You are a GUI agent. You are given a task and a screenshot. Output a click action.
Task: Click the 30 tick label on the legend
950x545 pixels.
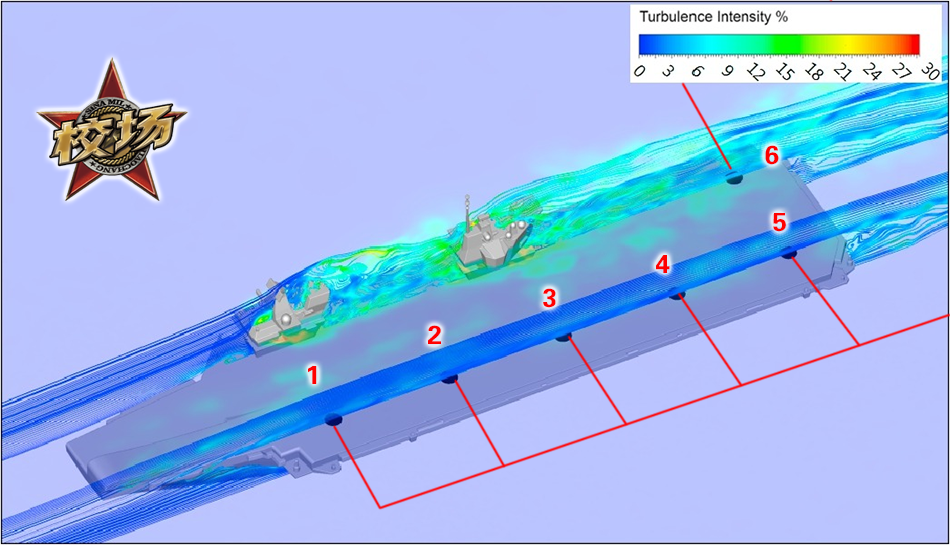(929, 70)
